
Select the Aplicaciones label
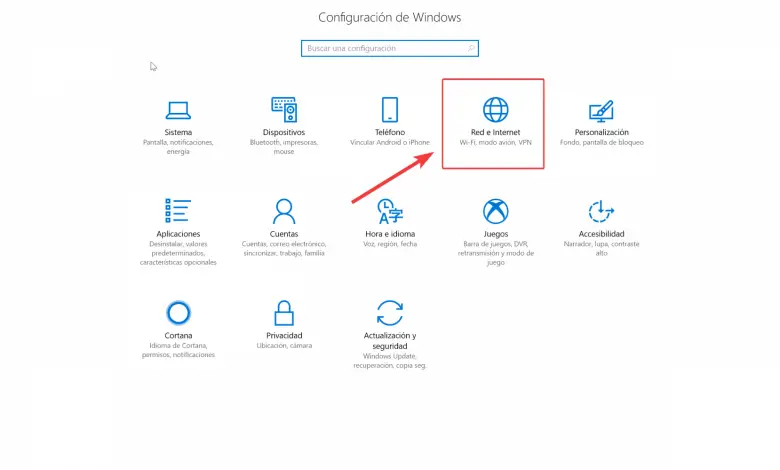pos(178,234)
